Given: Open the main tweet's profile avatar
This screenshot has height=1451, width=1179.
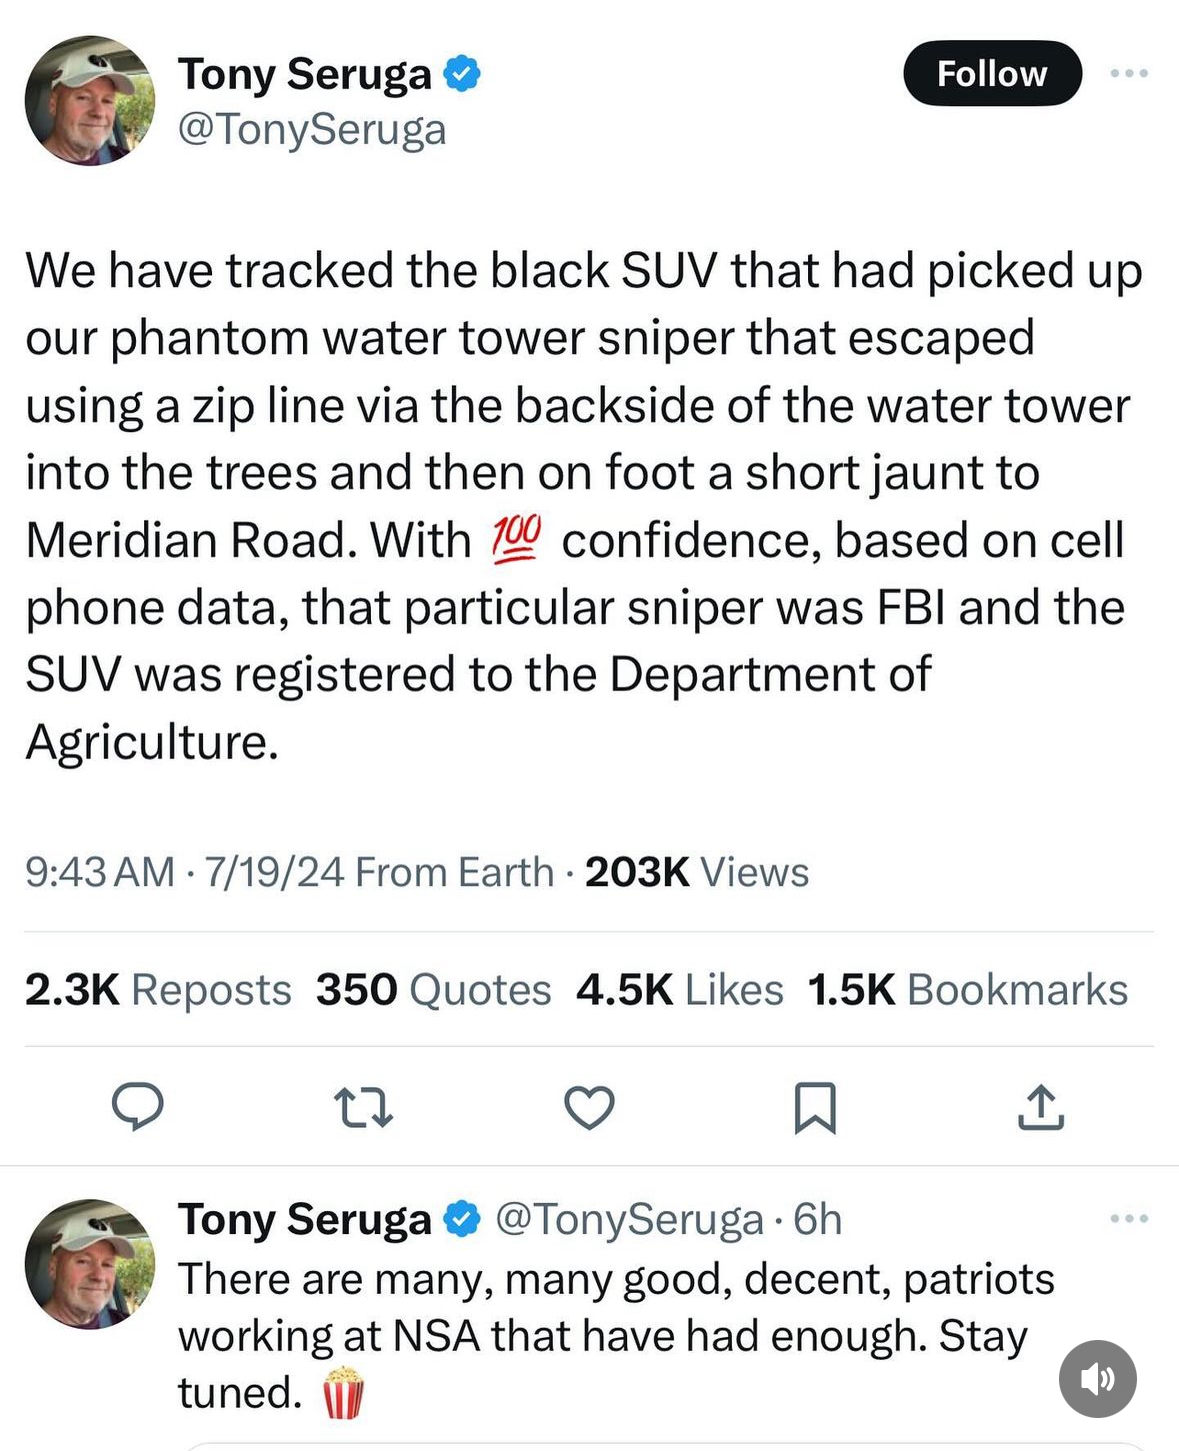Looking at the screenshot, I should (89, 100).
